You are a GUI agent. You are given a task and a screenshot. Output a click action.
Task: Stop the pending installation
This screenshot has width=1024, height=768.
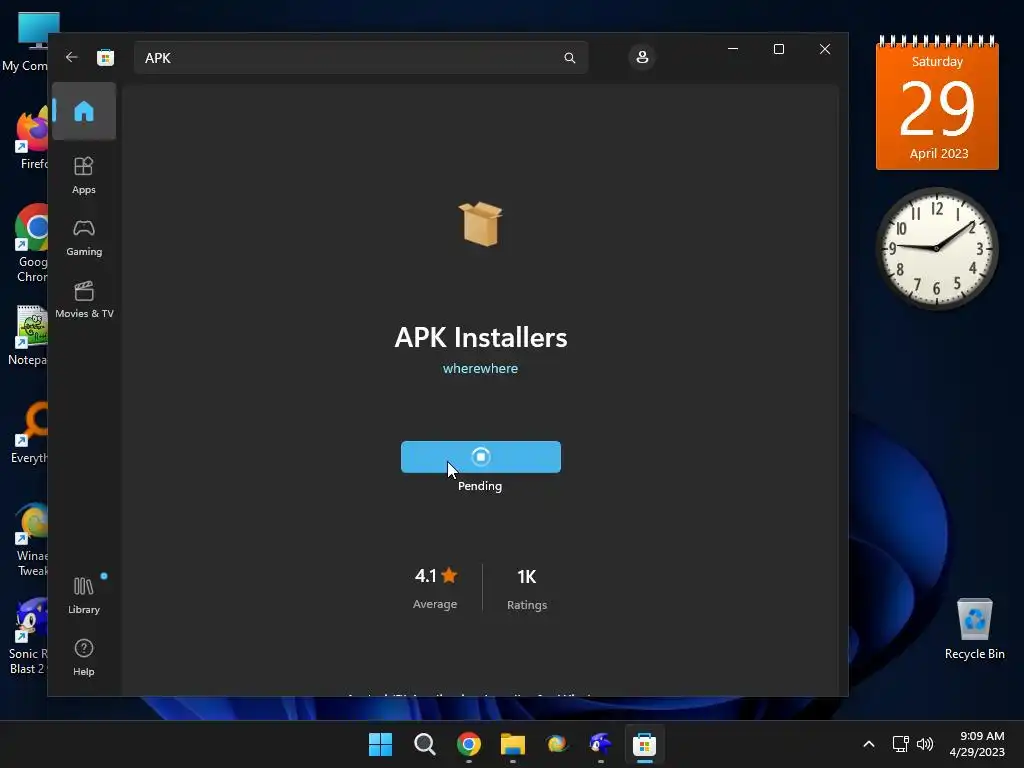click(x=481, y=456)
